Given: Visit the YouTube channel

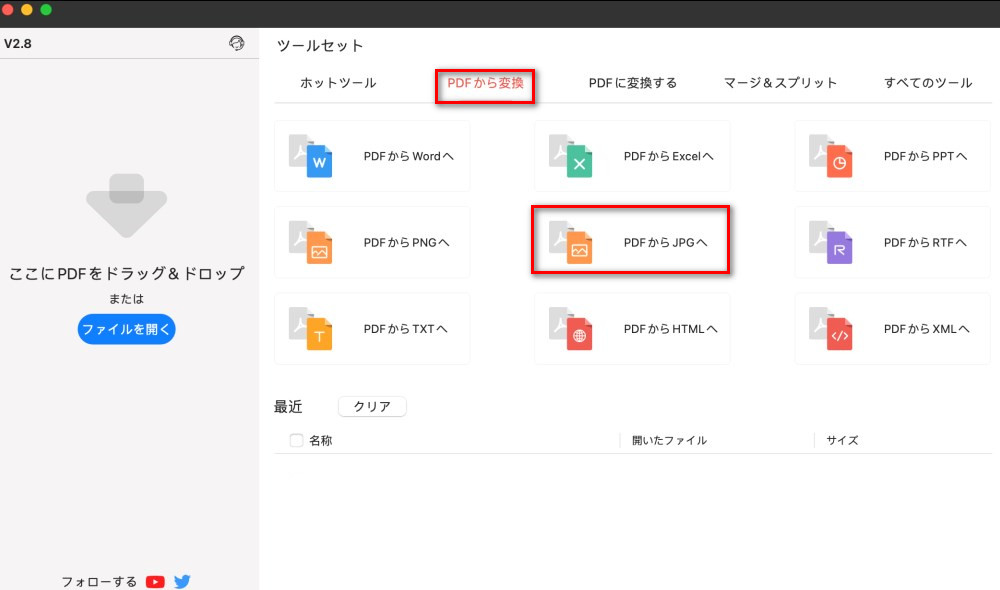Looking at the screenshot, I should [x=155, y=581].
